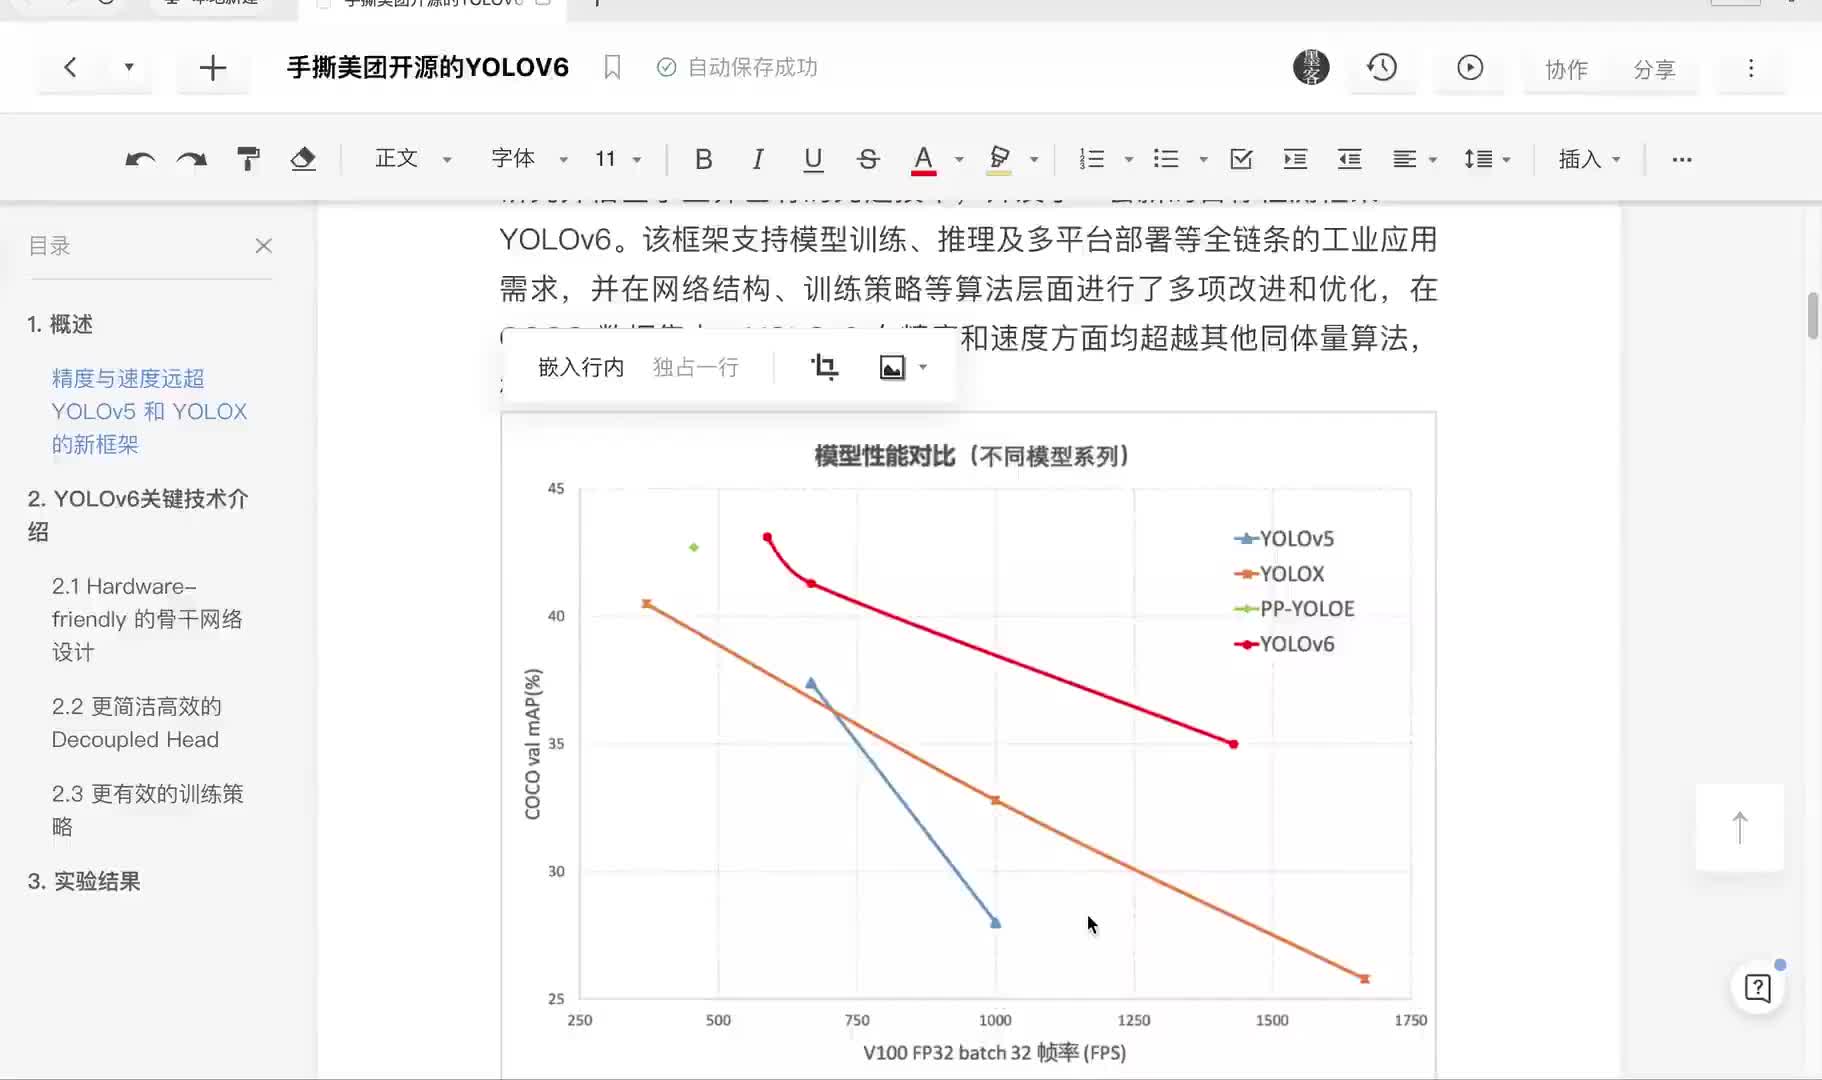Click the vertical scrollbar thumb
The height and width of the screenshot is (1080, 1822).
click(x=1813, y=316)
